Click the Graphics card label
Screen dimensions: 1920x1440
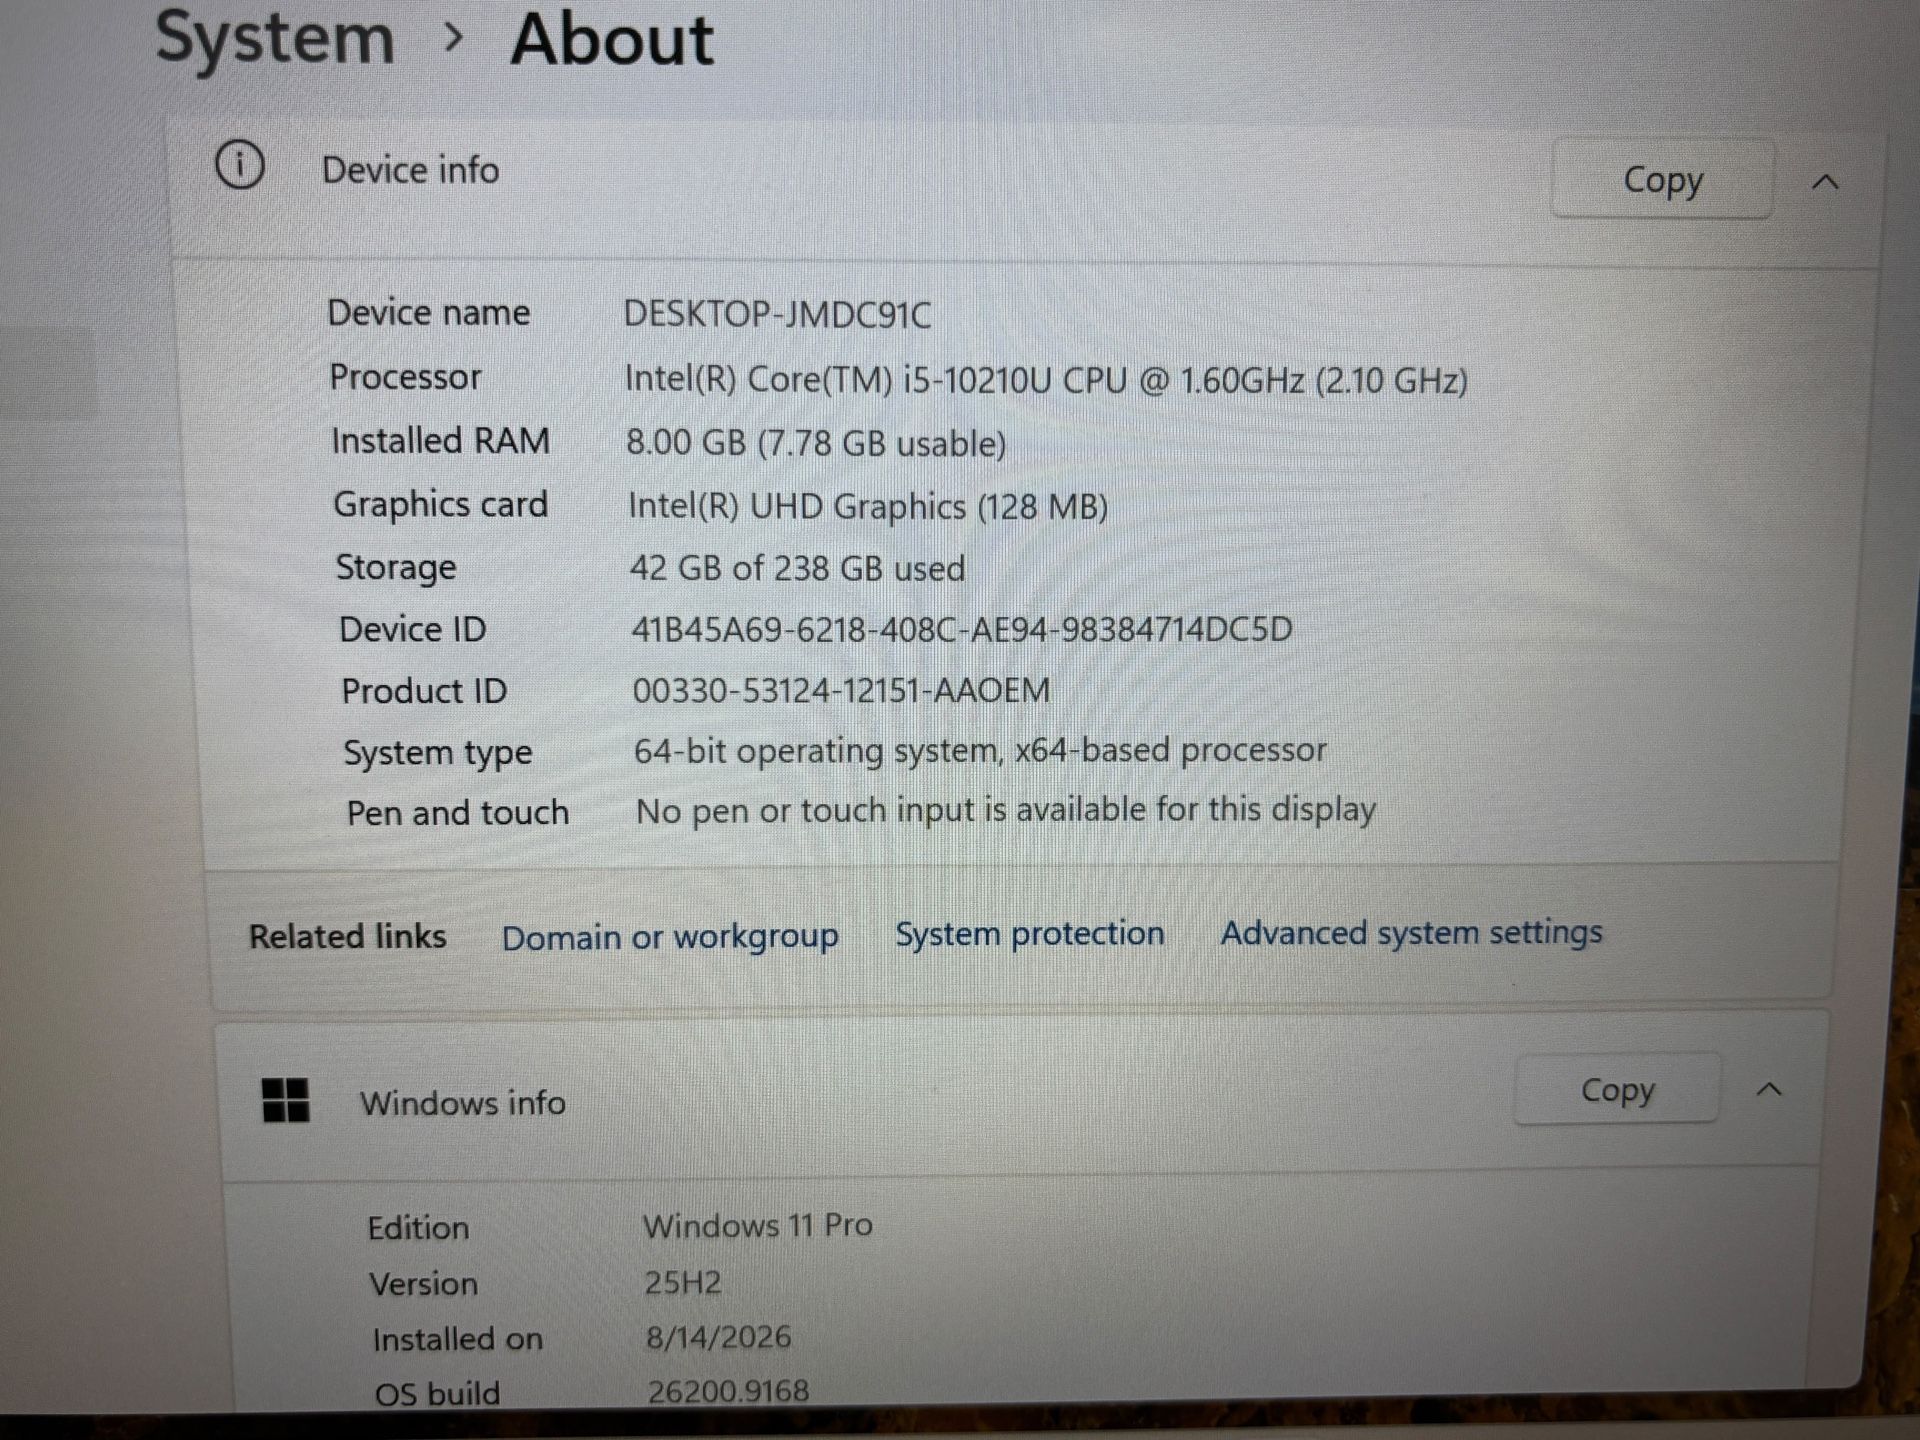coord(440,505)
